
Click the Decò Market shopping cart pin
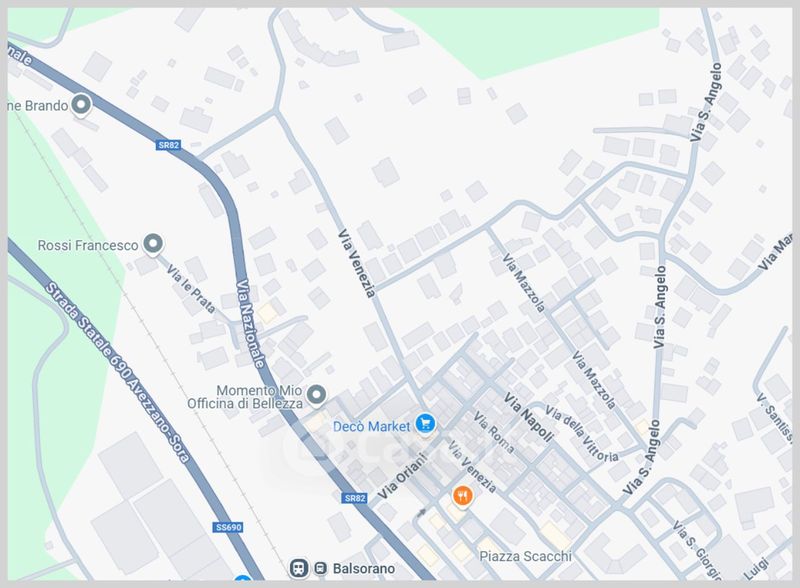point(425,424)
